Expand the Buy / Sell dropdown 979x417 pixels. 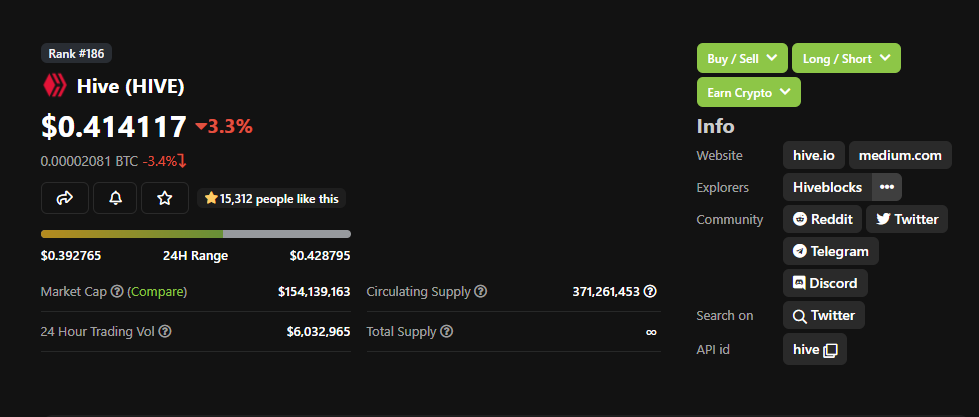click(x=742, y=58)
